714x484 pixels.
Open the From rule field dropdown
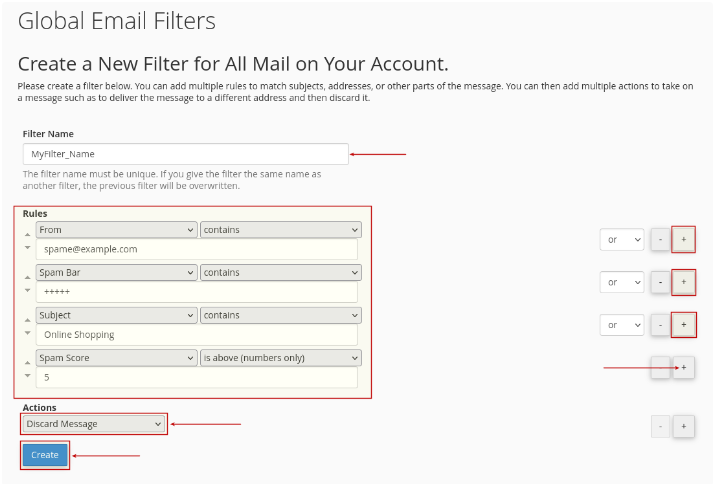[x=117, y=230]
